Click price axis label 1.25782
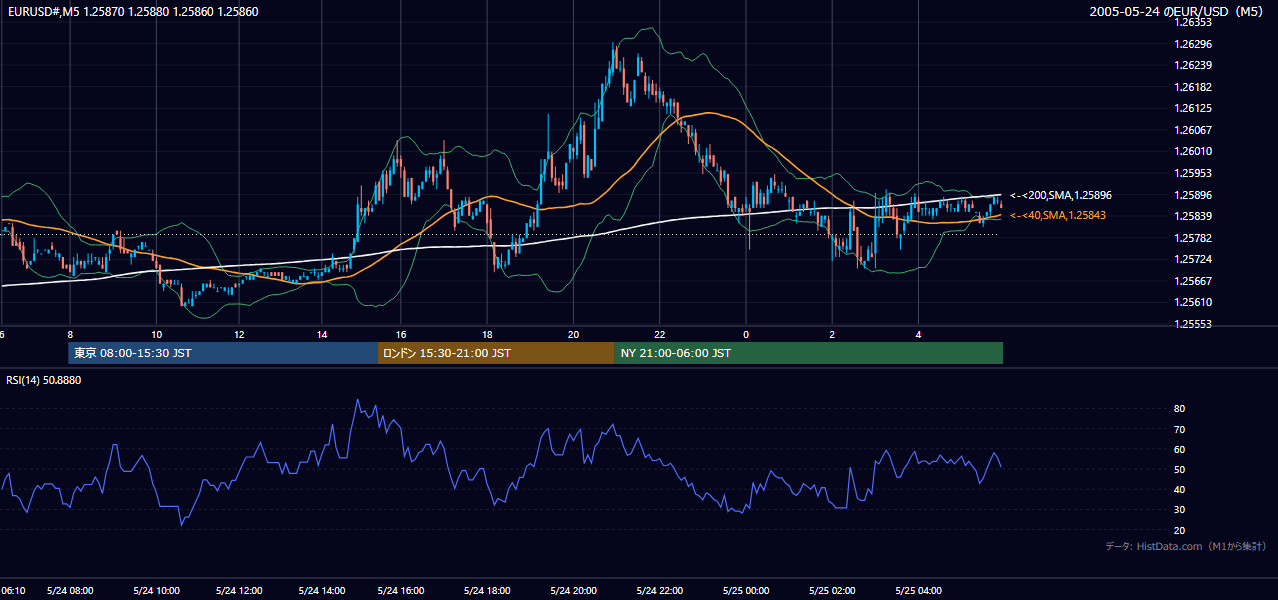Image resolution: width=1278 pixels, height=600 pixels. pyautogui.click(x=1193, y=238)
